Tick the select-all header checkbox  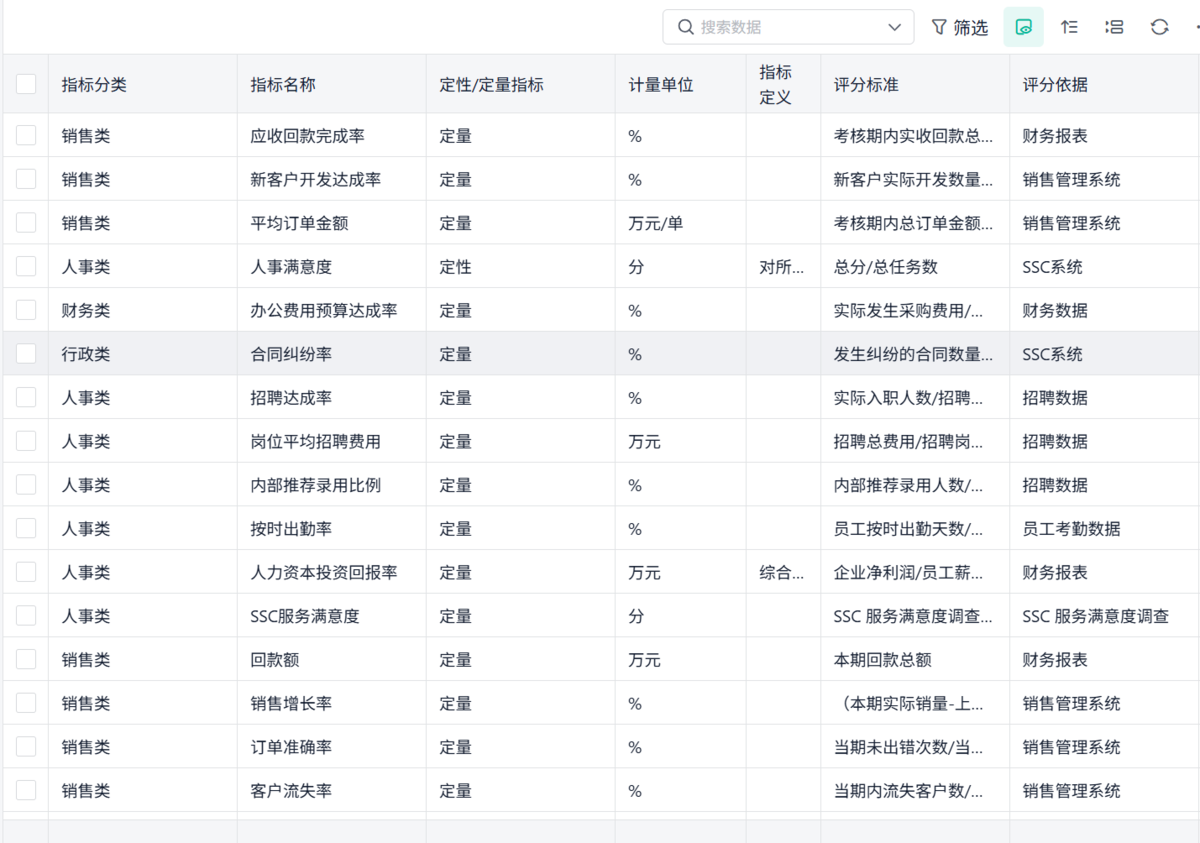pos(26,84)
